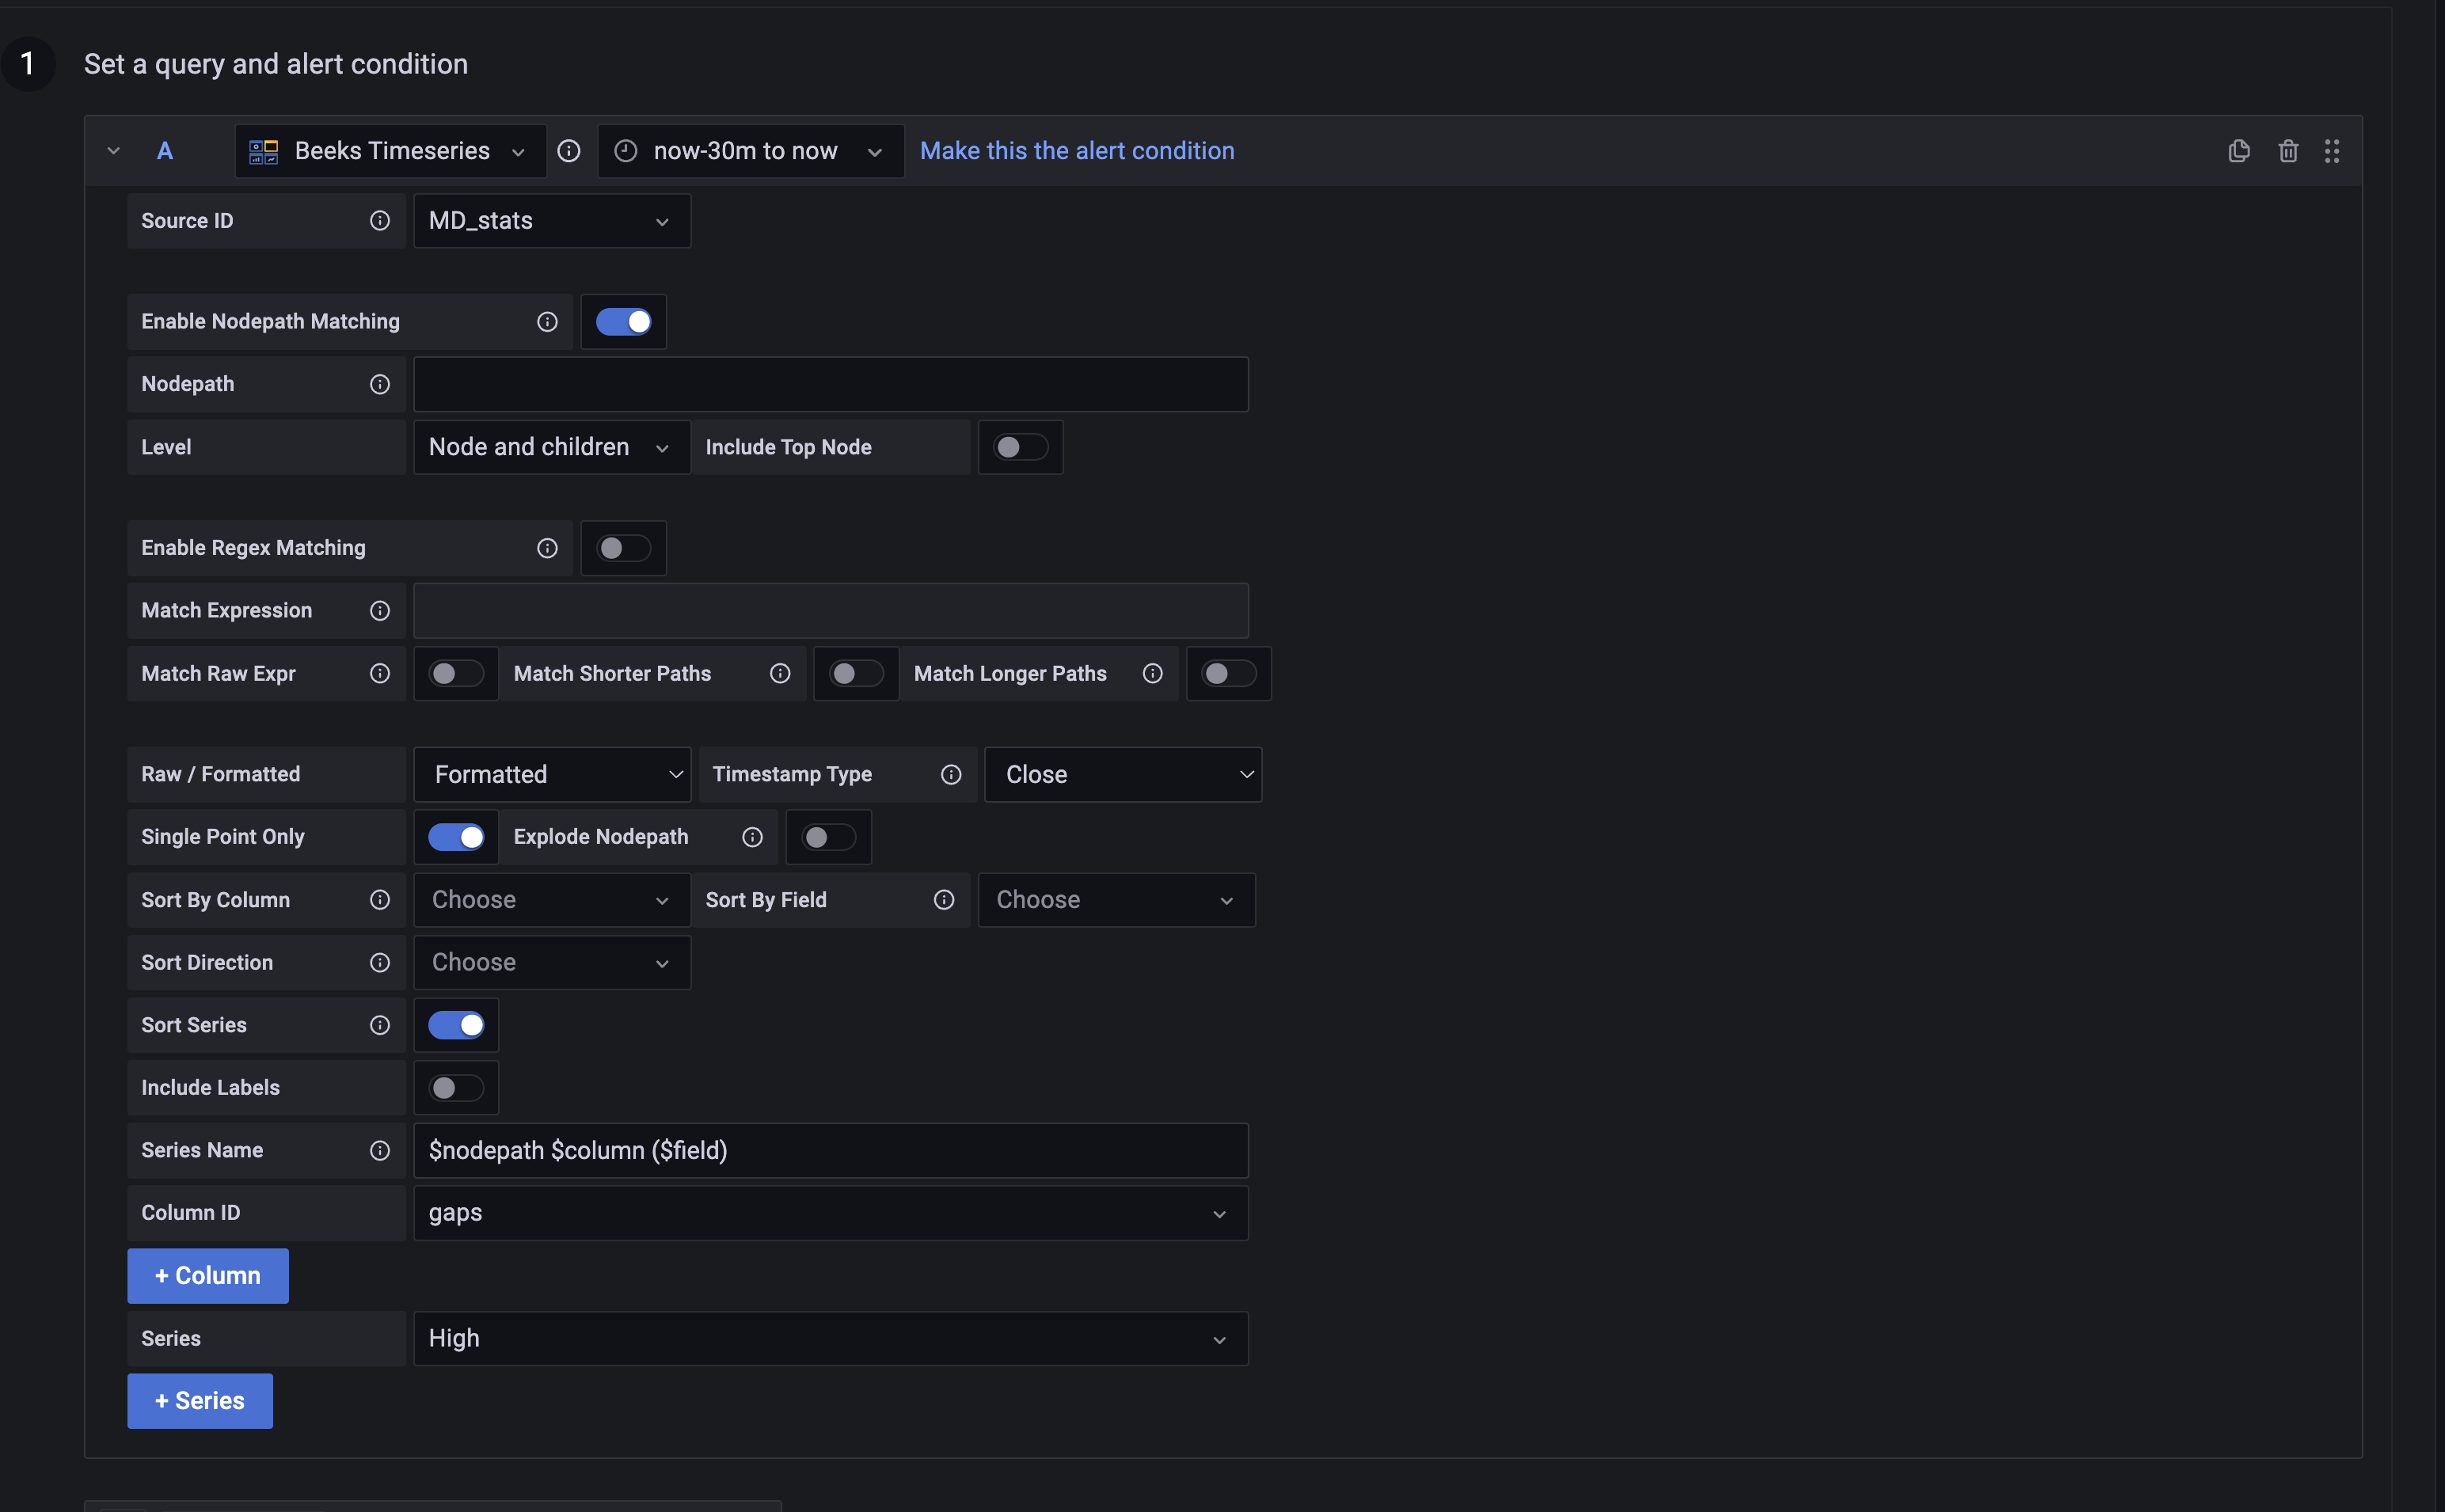Click the duplicate query icon
2445x1512 pixels.
click(2239, 151)
